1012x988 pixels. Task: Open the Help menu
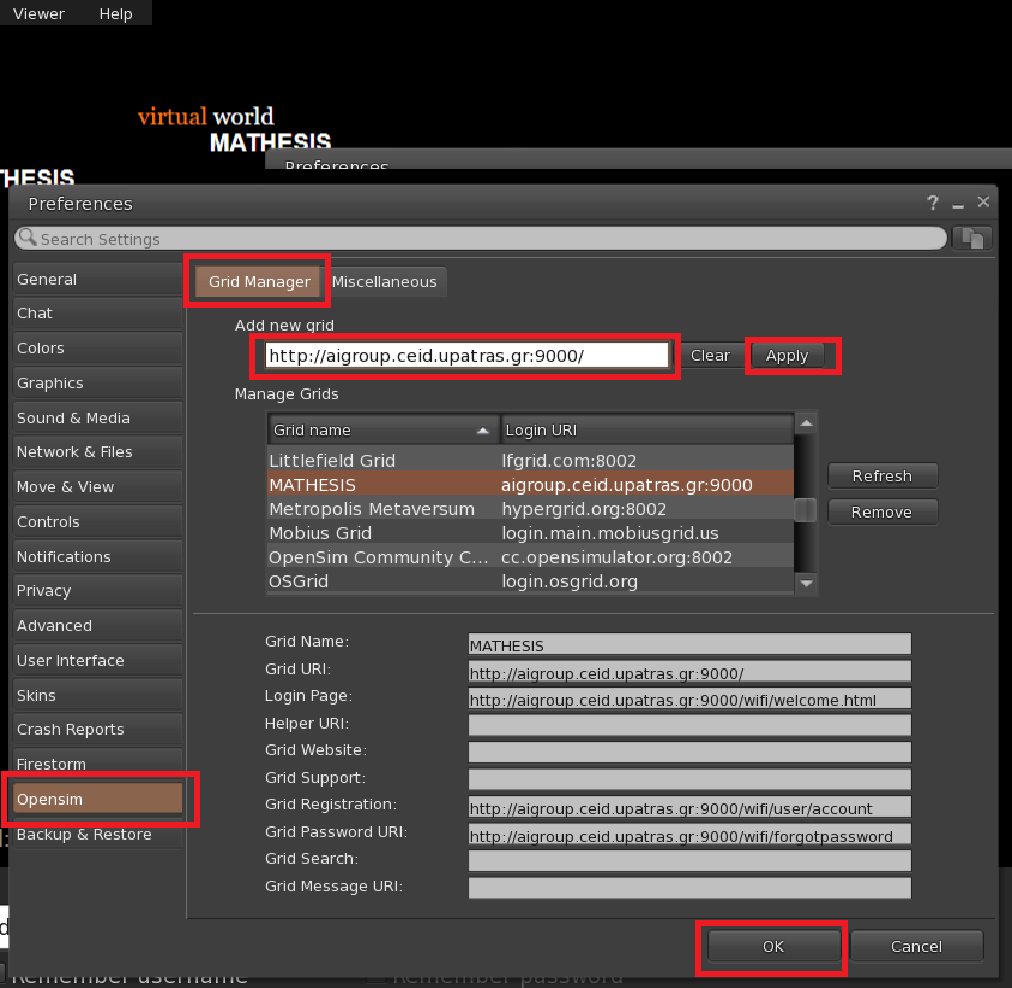(116, 14)
